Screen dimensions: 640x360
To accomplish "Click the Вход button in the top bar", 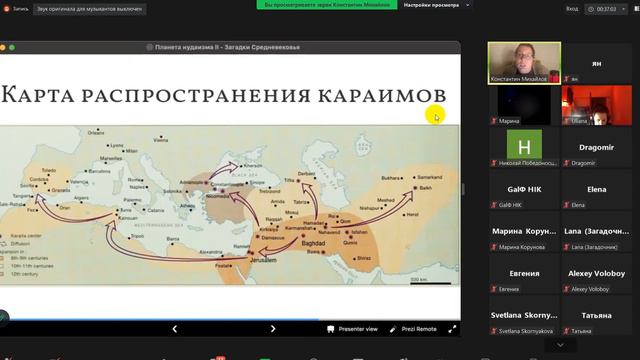I will click(572, 9).
